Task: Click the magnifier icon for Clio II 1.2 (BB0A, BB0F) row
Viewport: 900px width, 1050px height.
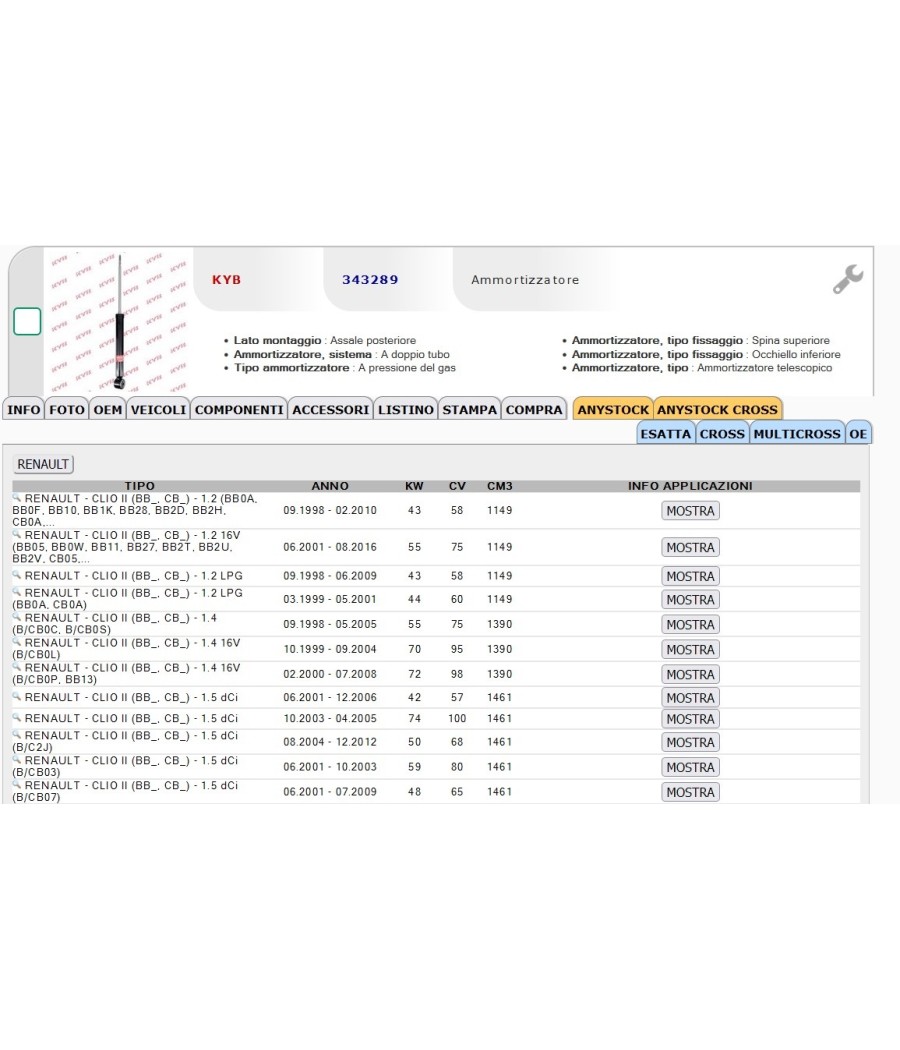Action: tap(17, 498)
